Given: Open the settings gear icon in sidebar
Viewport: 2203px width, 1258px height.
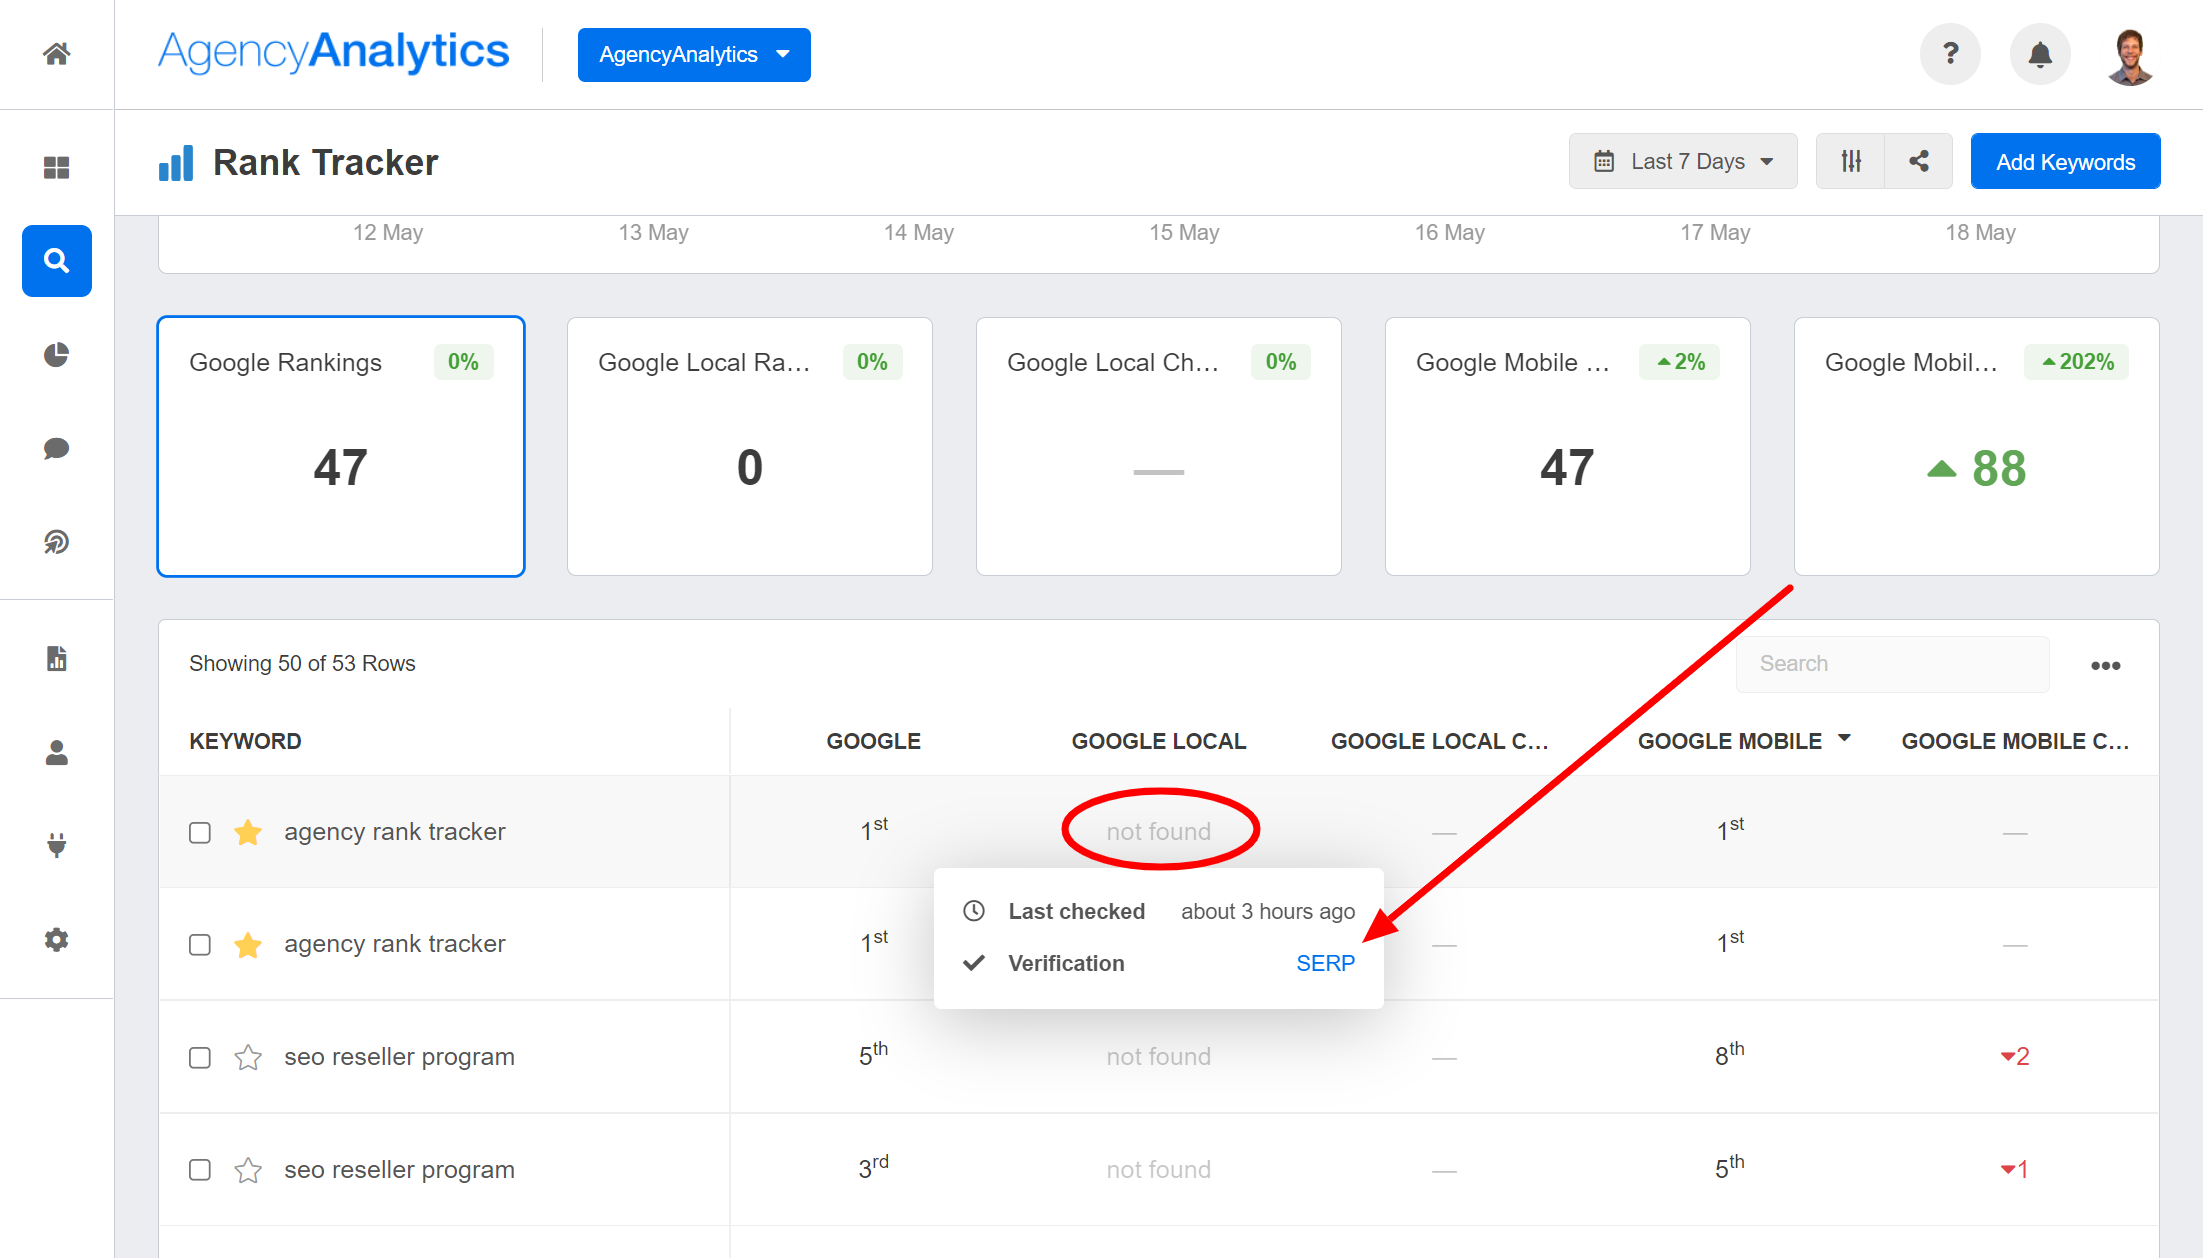Looking at the screenshot, I should (x=56, y=940).
